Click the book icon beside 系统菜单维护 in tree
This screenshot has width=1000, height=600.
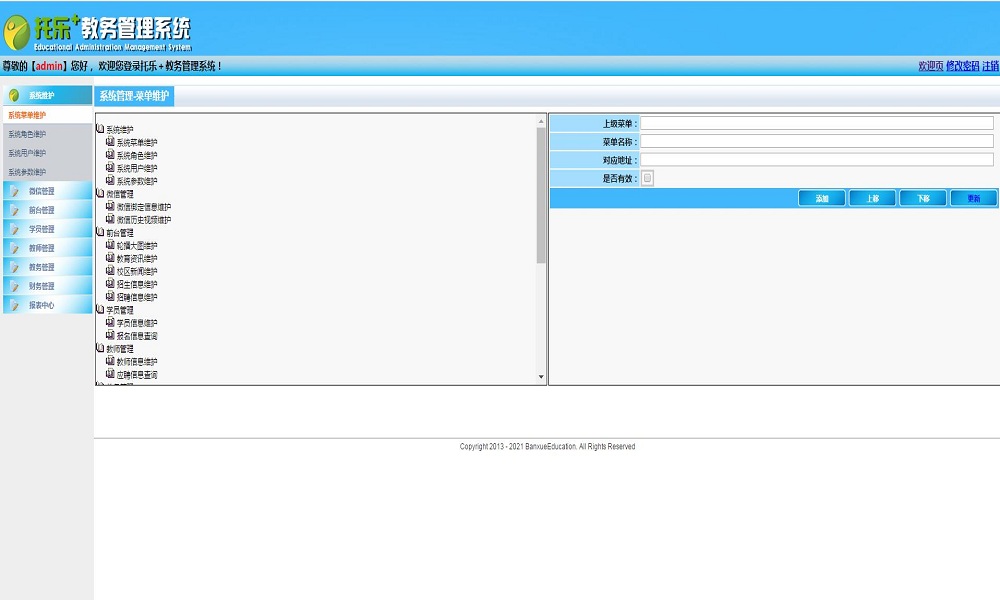110,142
